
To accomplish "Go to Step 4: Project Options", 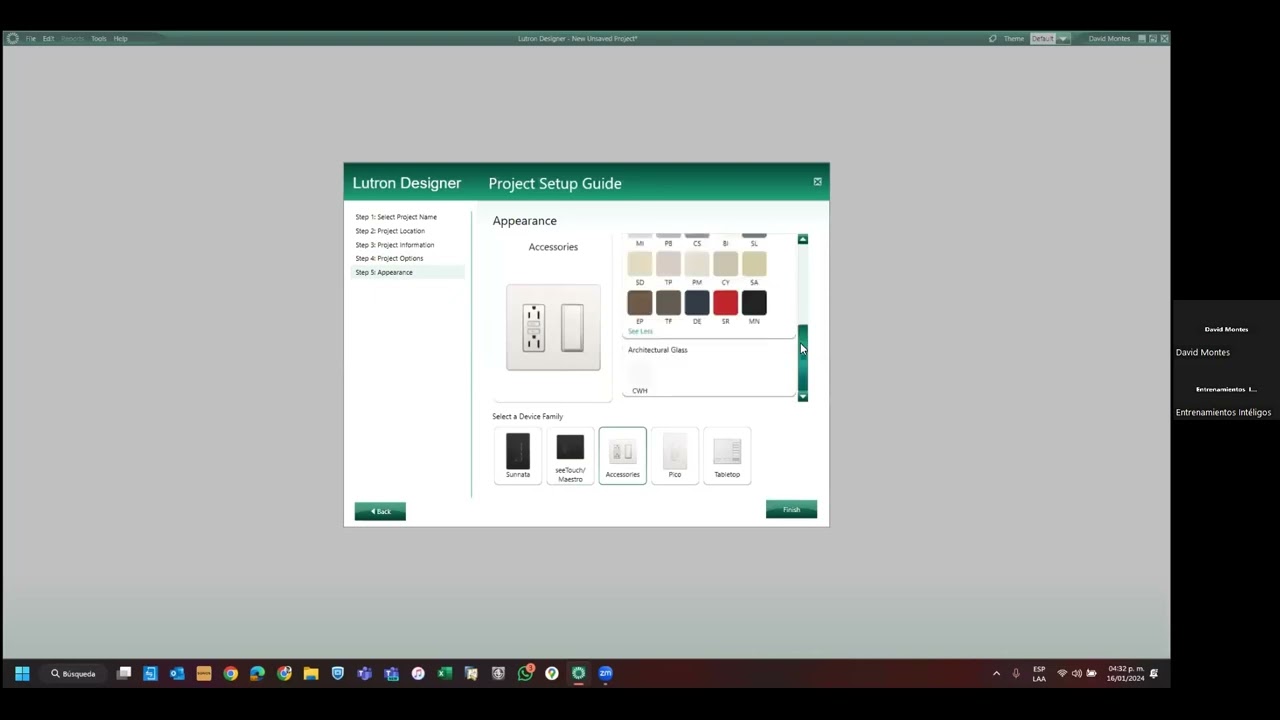I will [389, 258].
